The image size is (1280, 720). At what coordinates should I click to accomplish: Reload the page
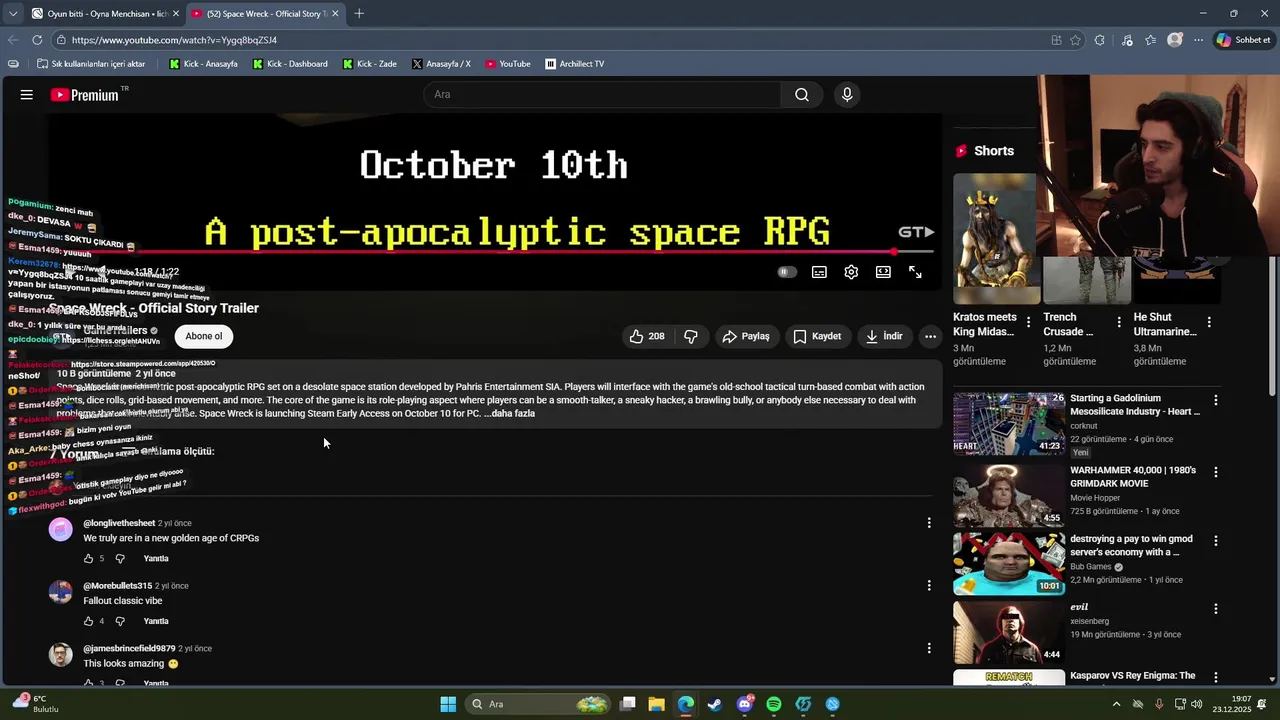point(37,40)
